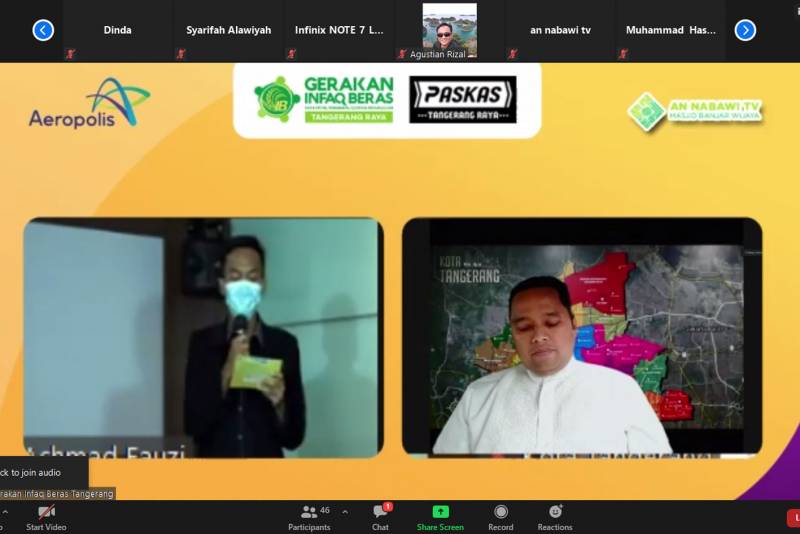Select Muhammad Has... participant tile
Image resolution: width=800 pixels, height=534 pixels.
(670, 30)
